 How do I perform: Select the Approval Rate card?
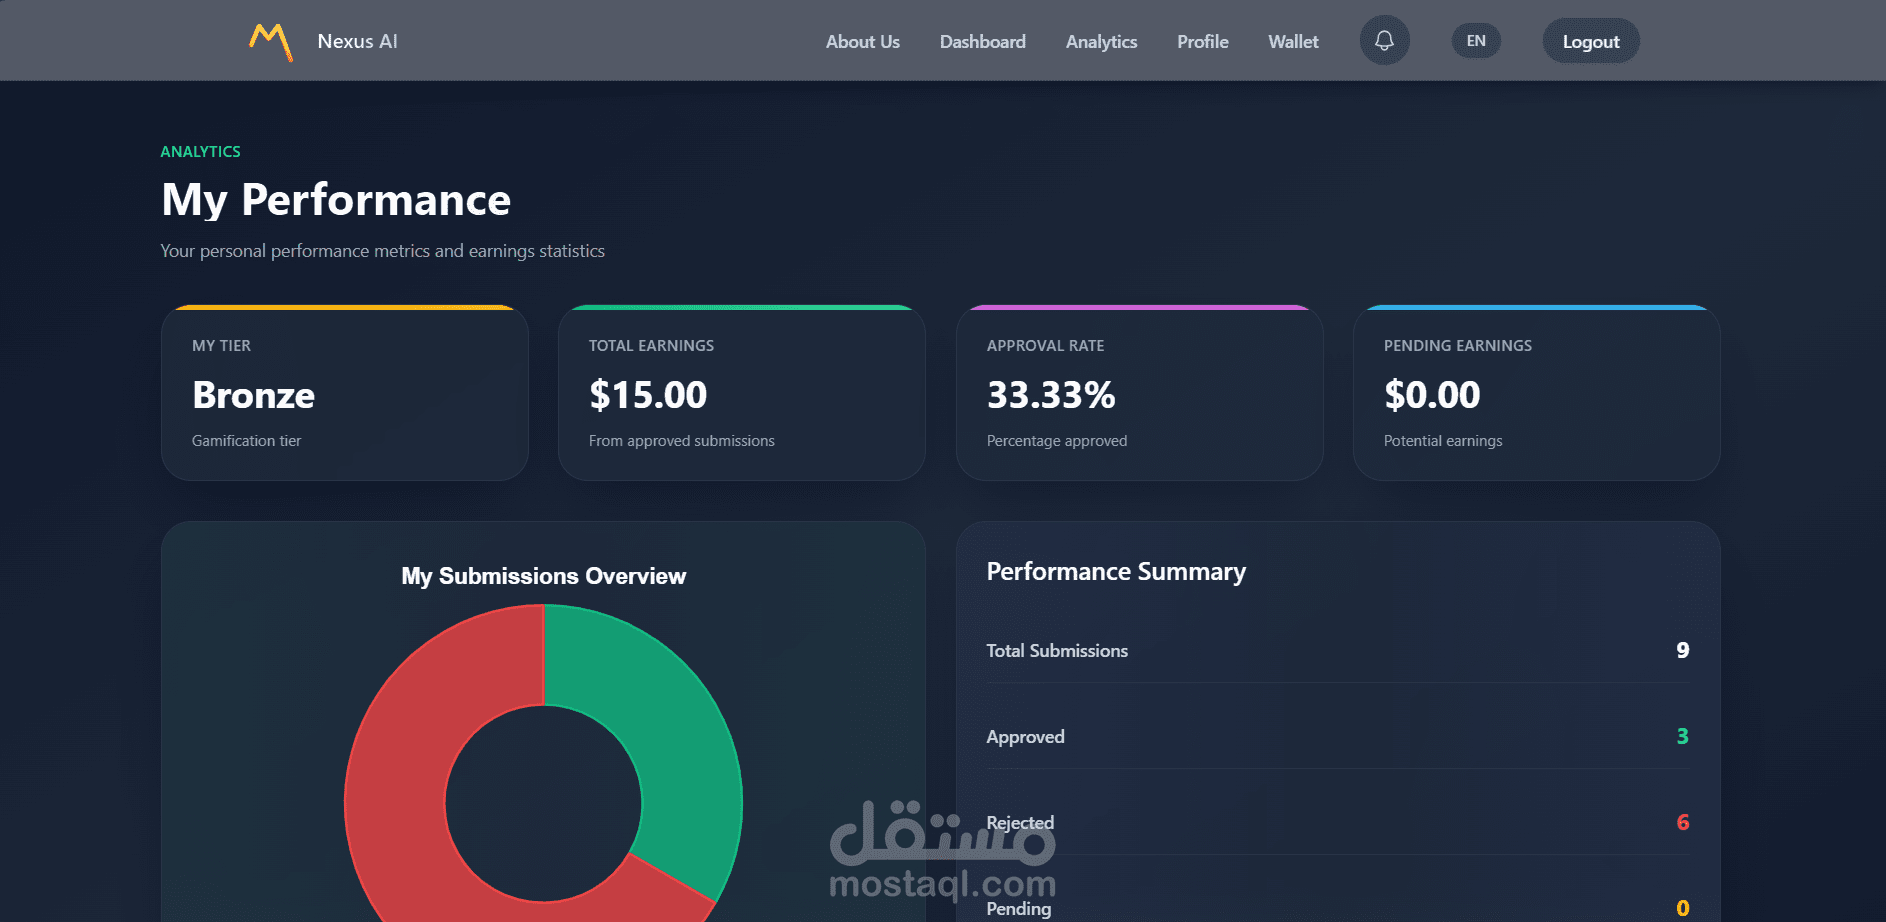(x=1140, y=393)
